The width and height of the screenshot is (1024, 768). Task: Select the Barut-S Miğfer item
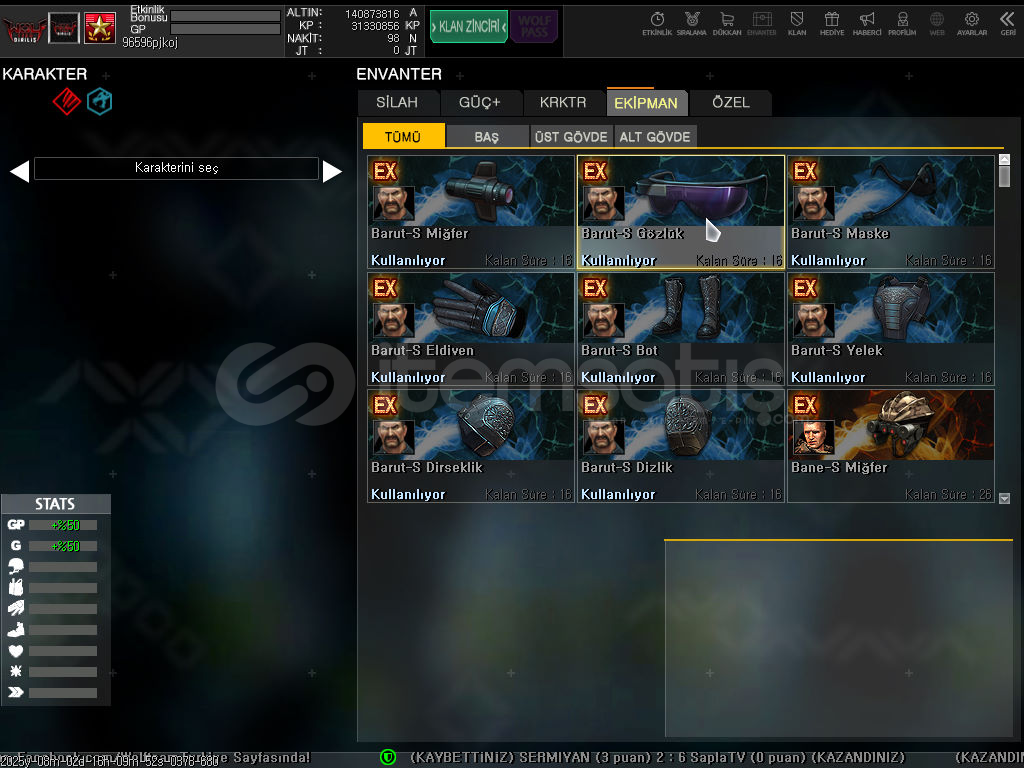click(x=471, y=212)
